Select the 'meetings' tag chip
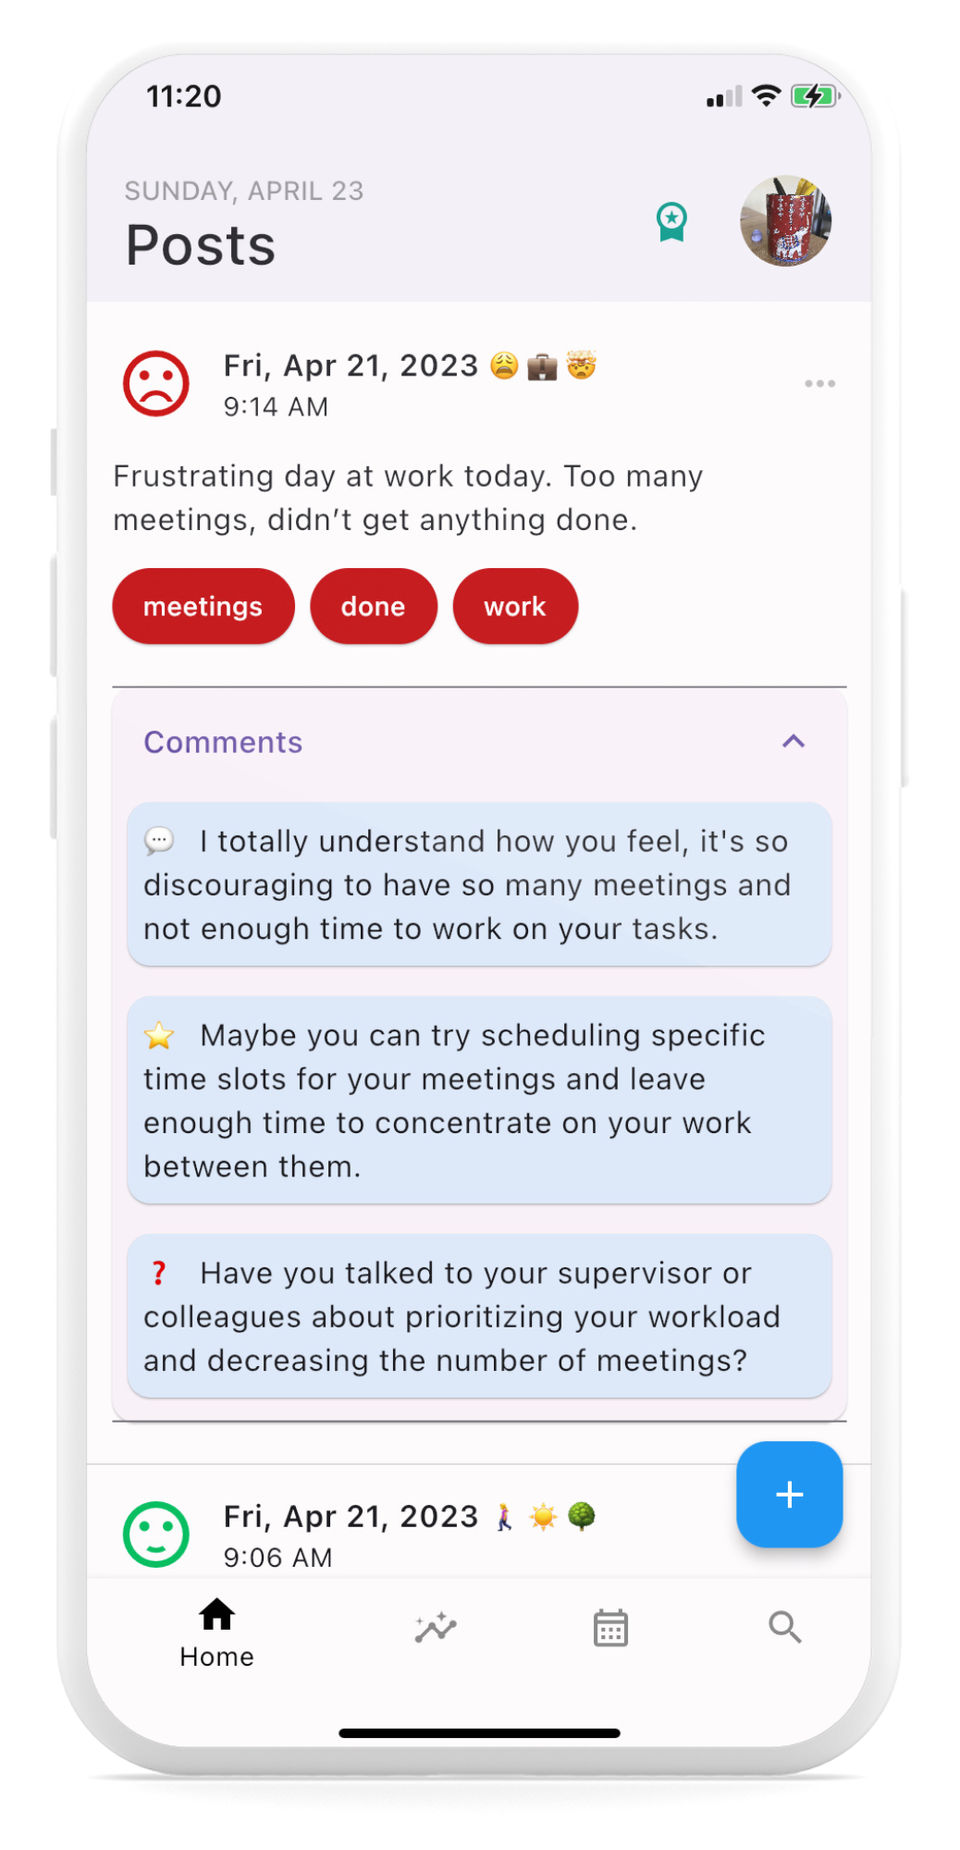Viewport: 960px width, 1850px height. pos(203,606)
